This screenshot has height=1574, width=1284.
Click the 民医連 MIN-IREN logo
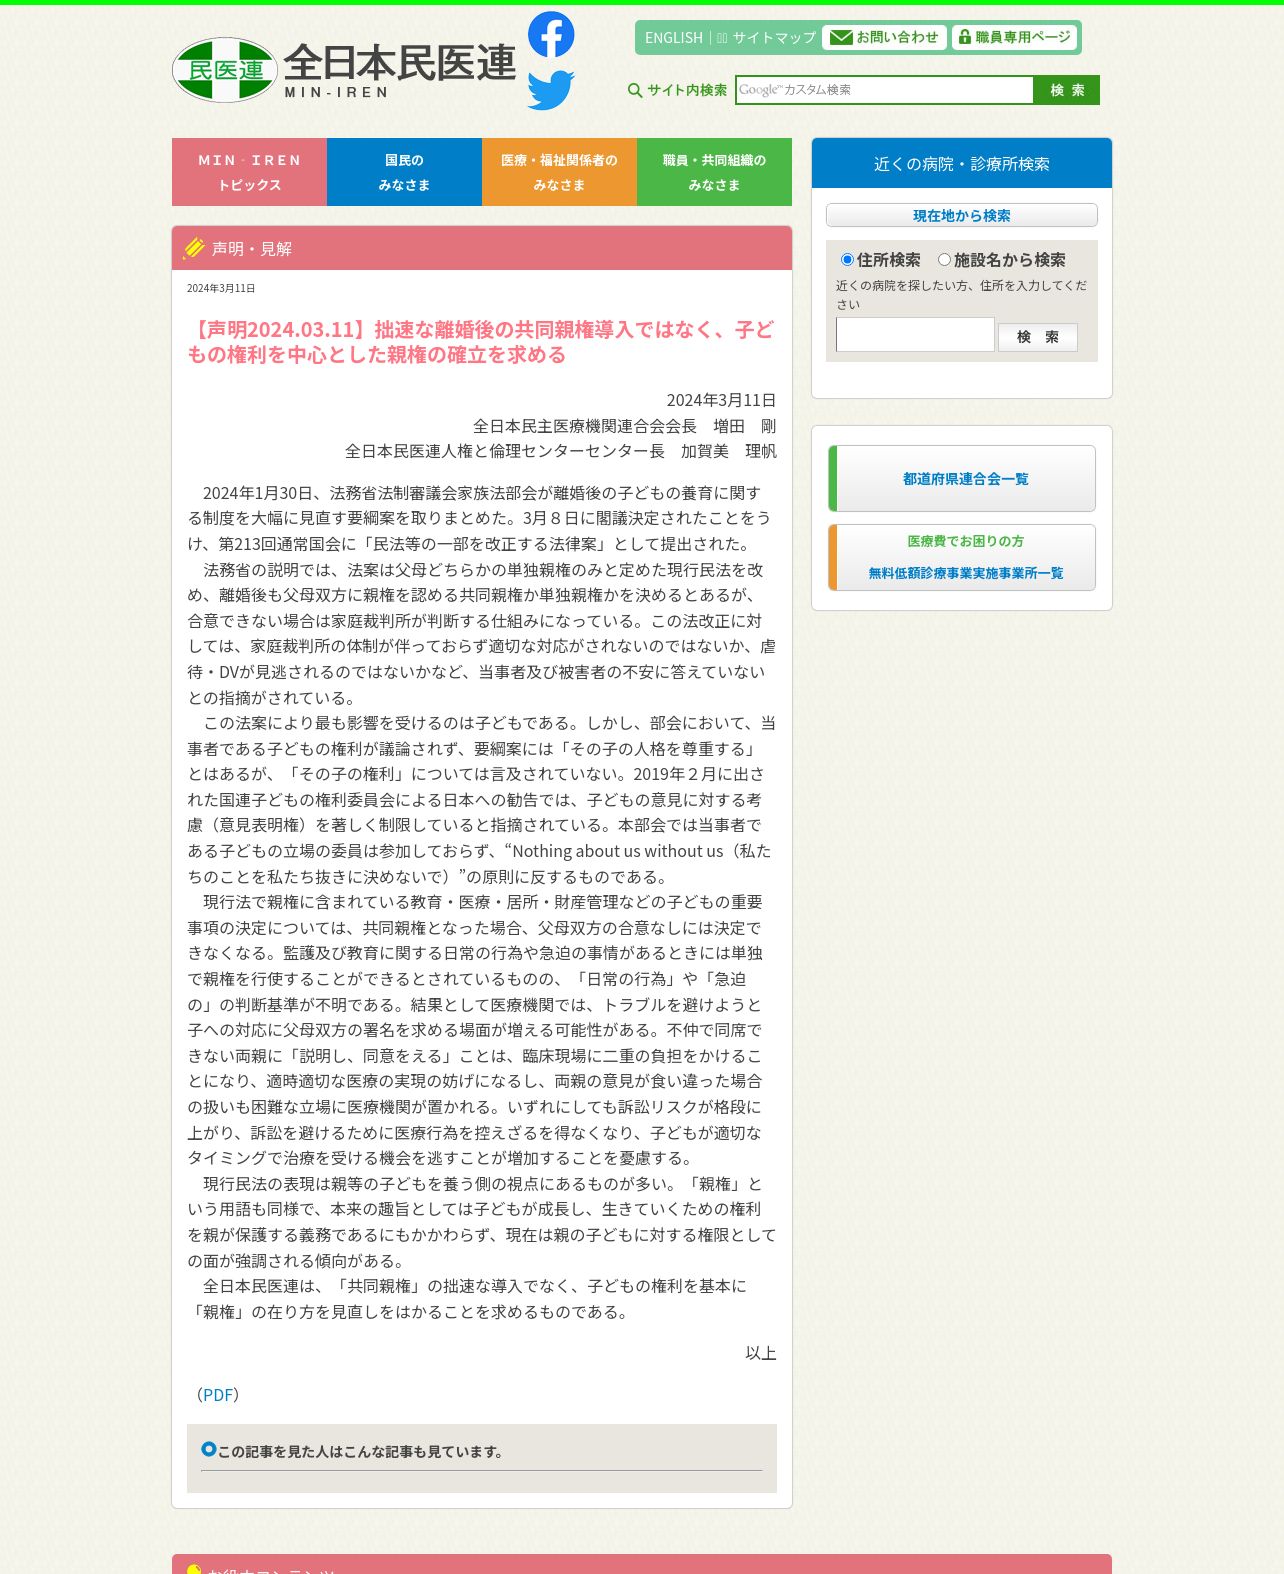pos(344,70)
